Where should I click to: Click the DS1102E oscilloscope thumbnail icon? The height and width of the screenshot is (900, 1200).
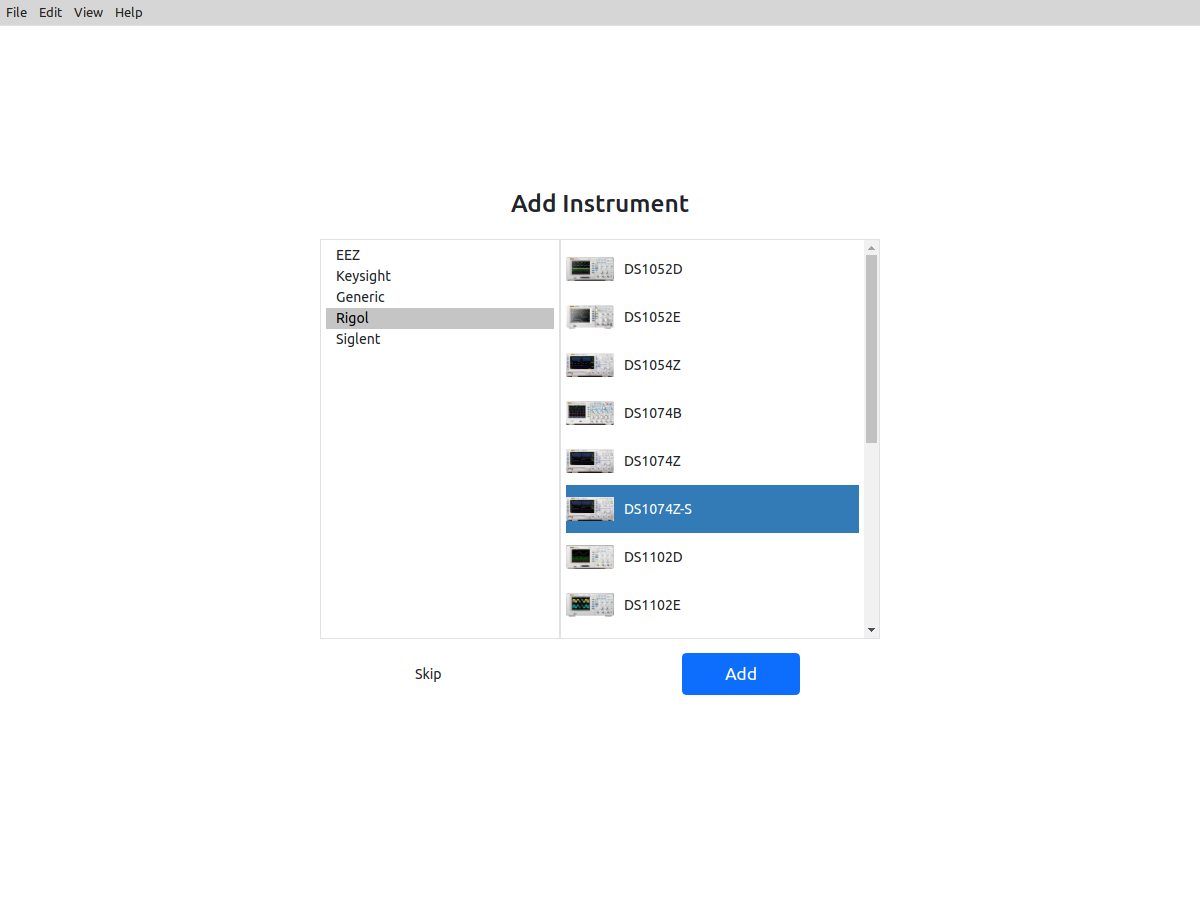point(590,605)
